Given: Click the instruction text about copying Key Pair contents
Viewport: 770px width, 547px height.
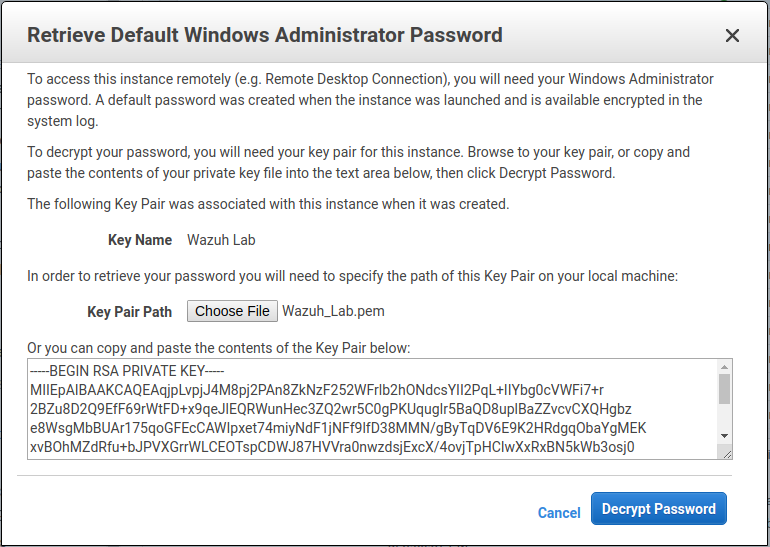Looking at the screenshot, I should tap(219, 348).
